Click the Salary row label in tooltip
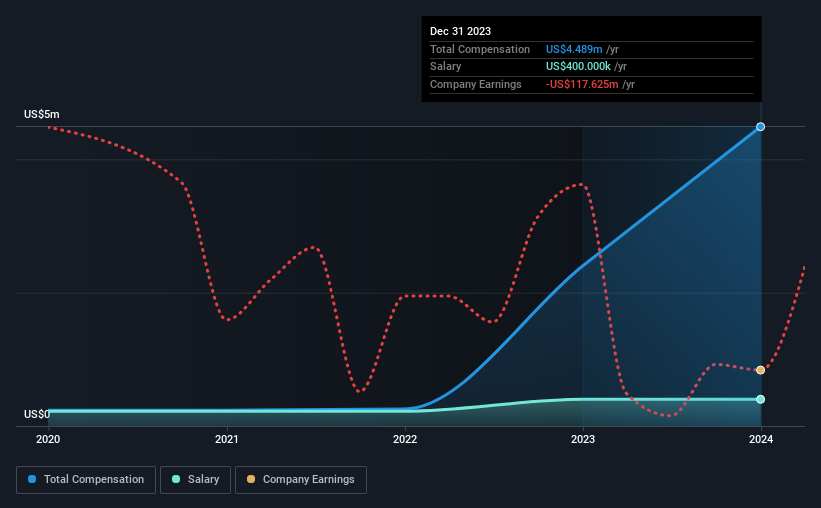The image size is (821, 508). pos(446,67)
